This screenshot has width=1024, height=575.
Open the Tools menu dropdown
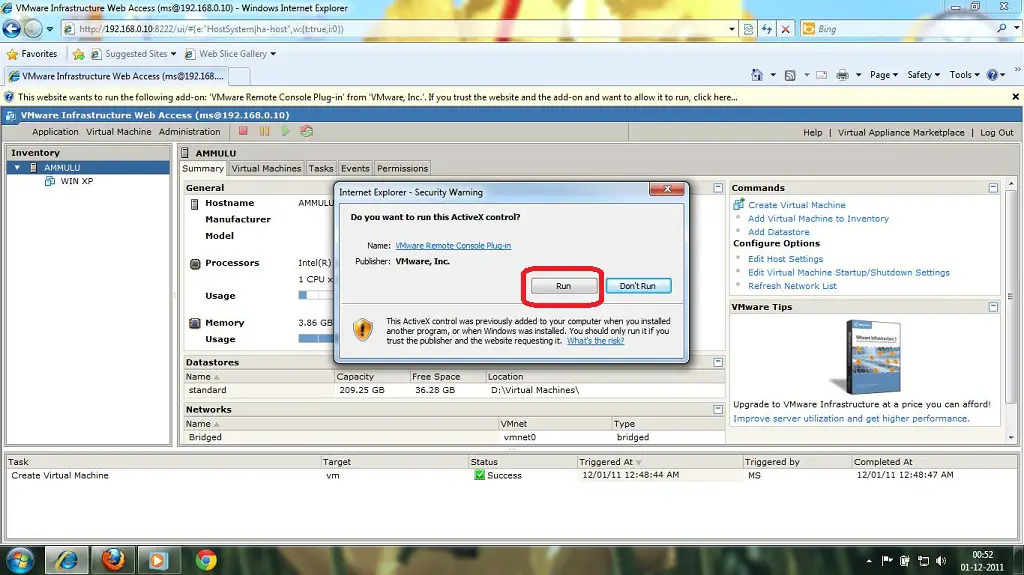pos(964,75)
